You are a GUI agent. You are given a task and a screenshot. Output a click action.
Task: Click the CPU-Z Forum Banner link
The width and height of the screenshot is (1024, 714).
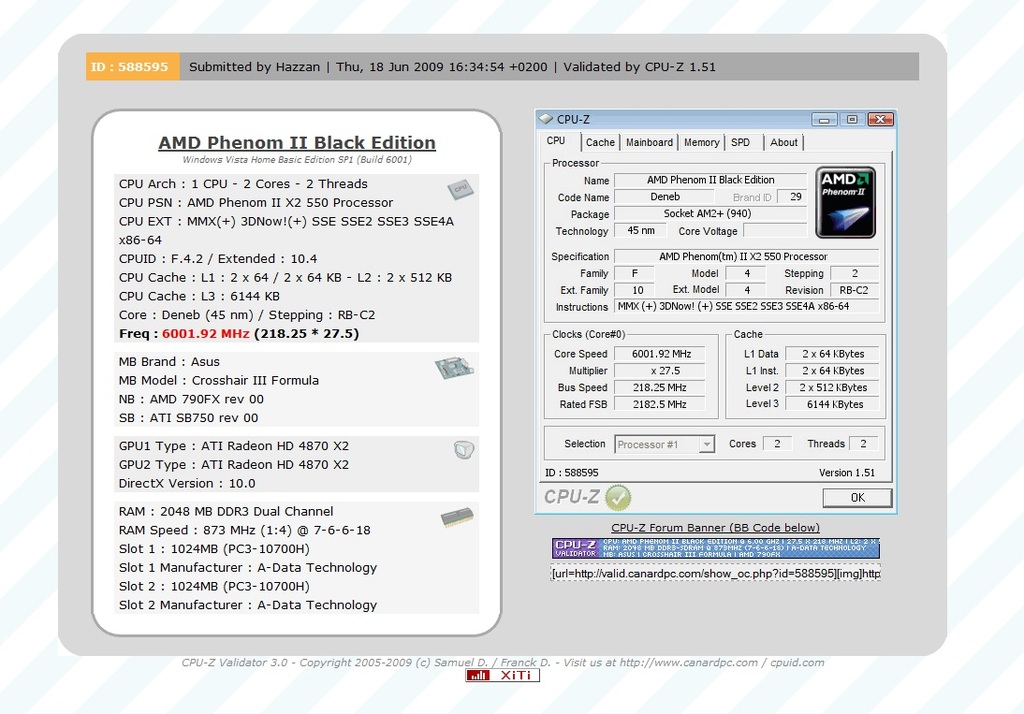715,528
